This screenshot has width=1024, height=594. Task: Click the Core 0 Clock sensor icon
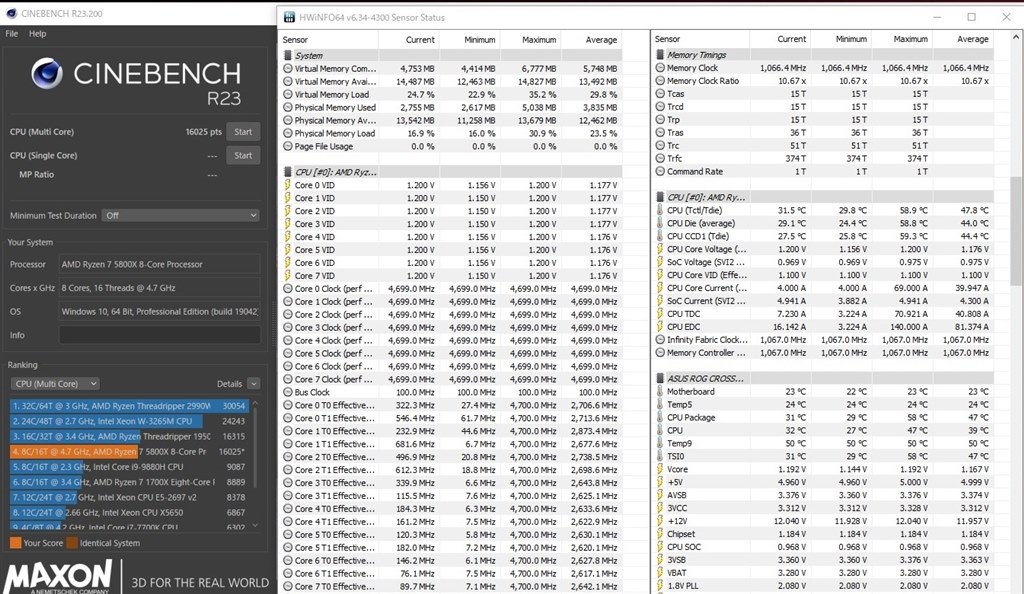coord(287,289)
